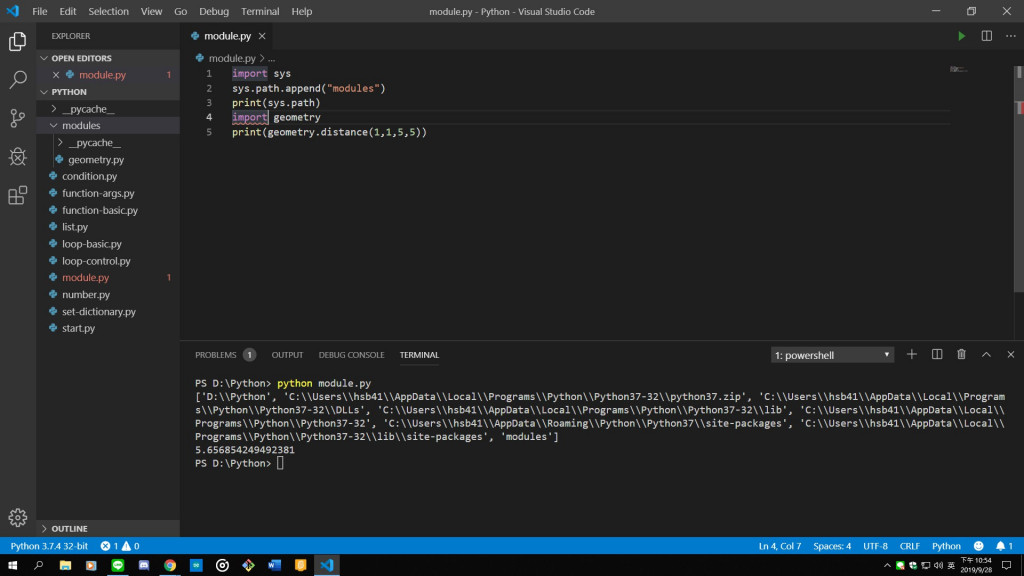Switch to the Output tab
The width and height of the screenshot is (1024, 576).
(287, 355)
